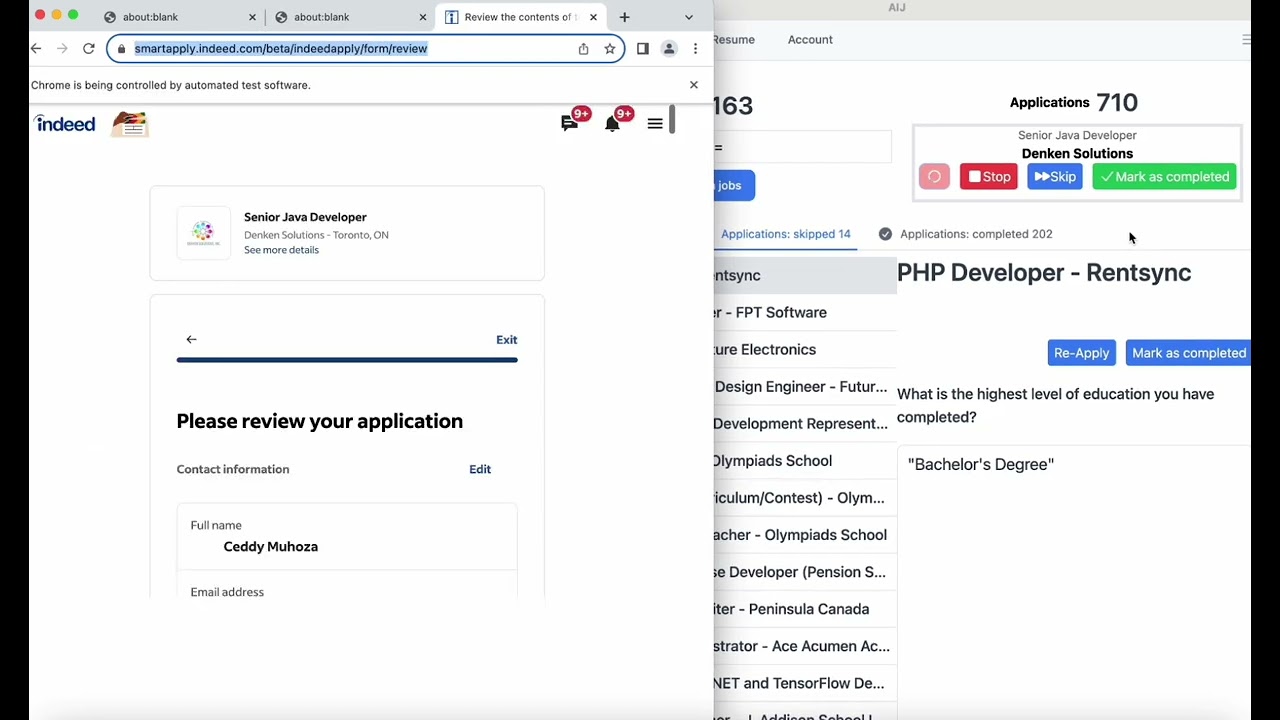The width and height of the screenshot is (1280, 720).
Task: Click the blue jobs button
Action: tap(734, 185)
